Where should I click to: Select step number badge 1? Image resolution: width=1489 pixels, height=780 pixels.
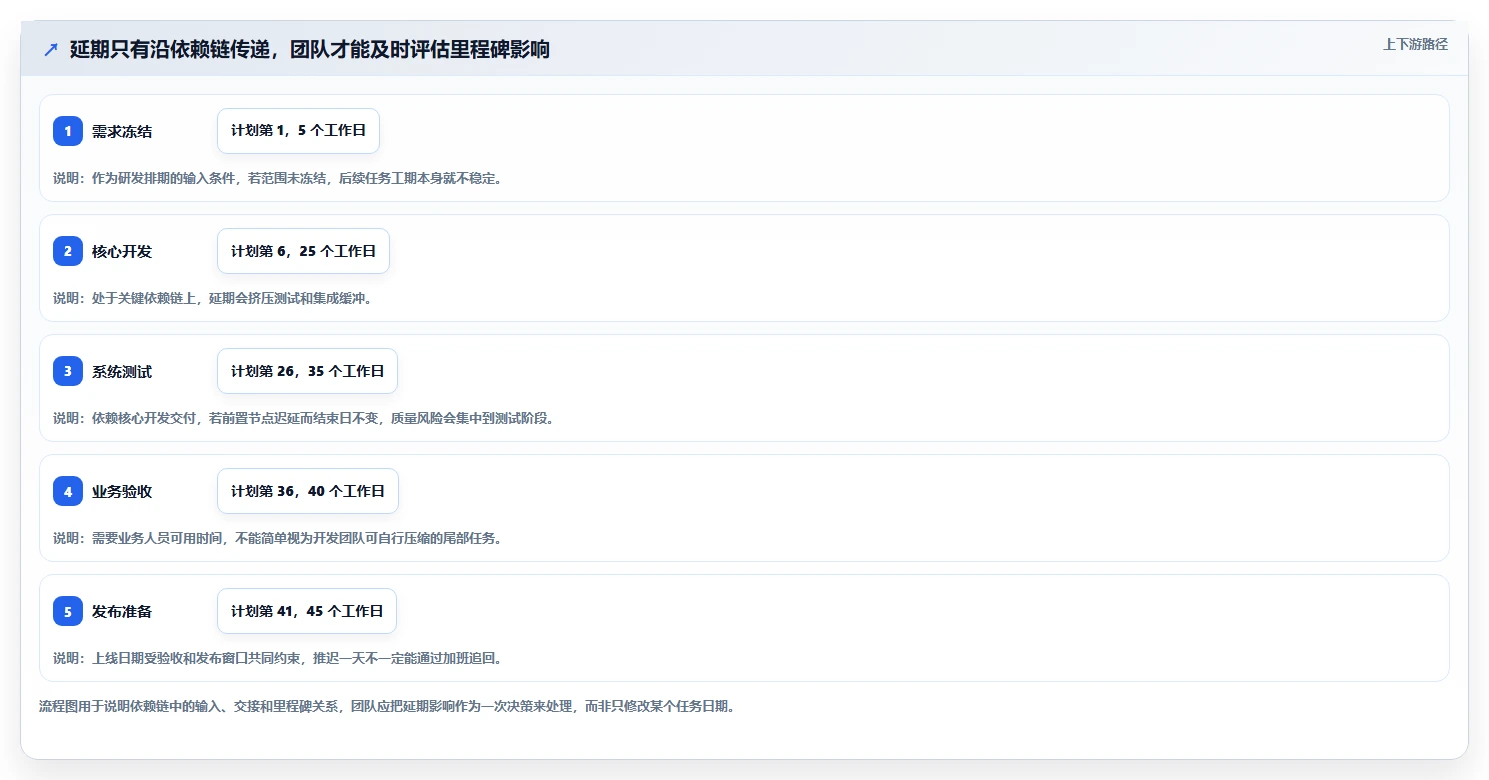tap(68, 131)
